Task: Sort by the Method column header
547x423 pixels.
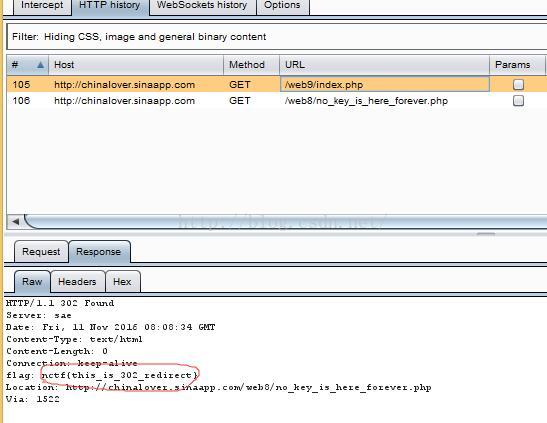Action: click(x=252, y=65)
